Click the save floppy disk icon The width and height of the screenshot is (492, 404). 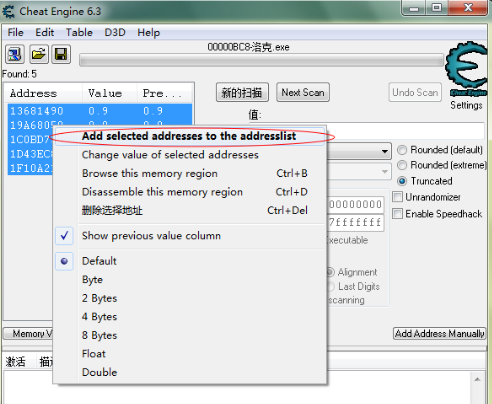pos(61,54)
